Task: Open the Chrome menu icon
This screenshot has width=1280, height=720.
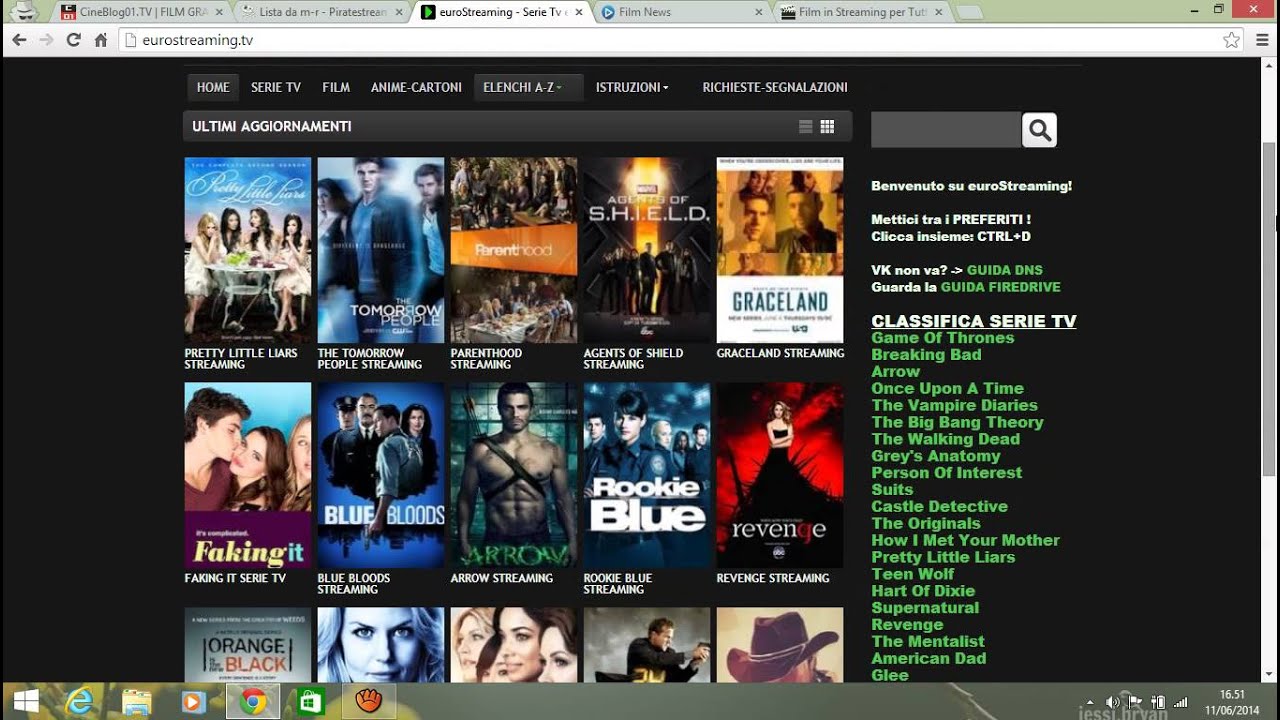Action: 1261,40
